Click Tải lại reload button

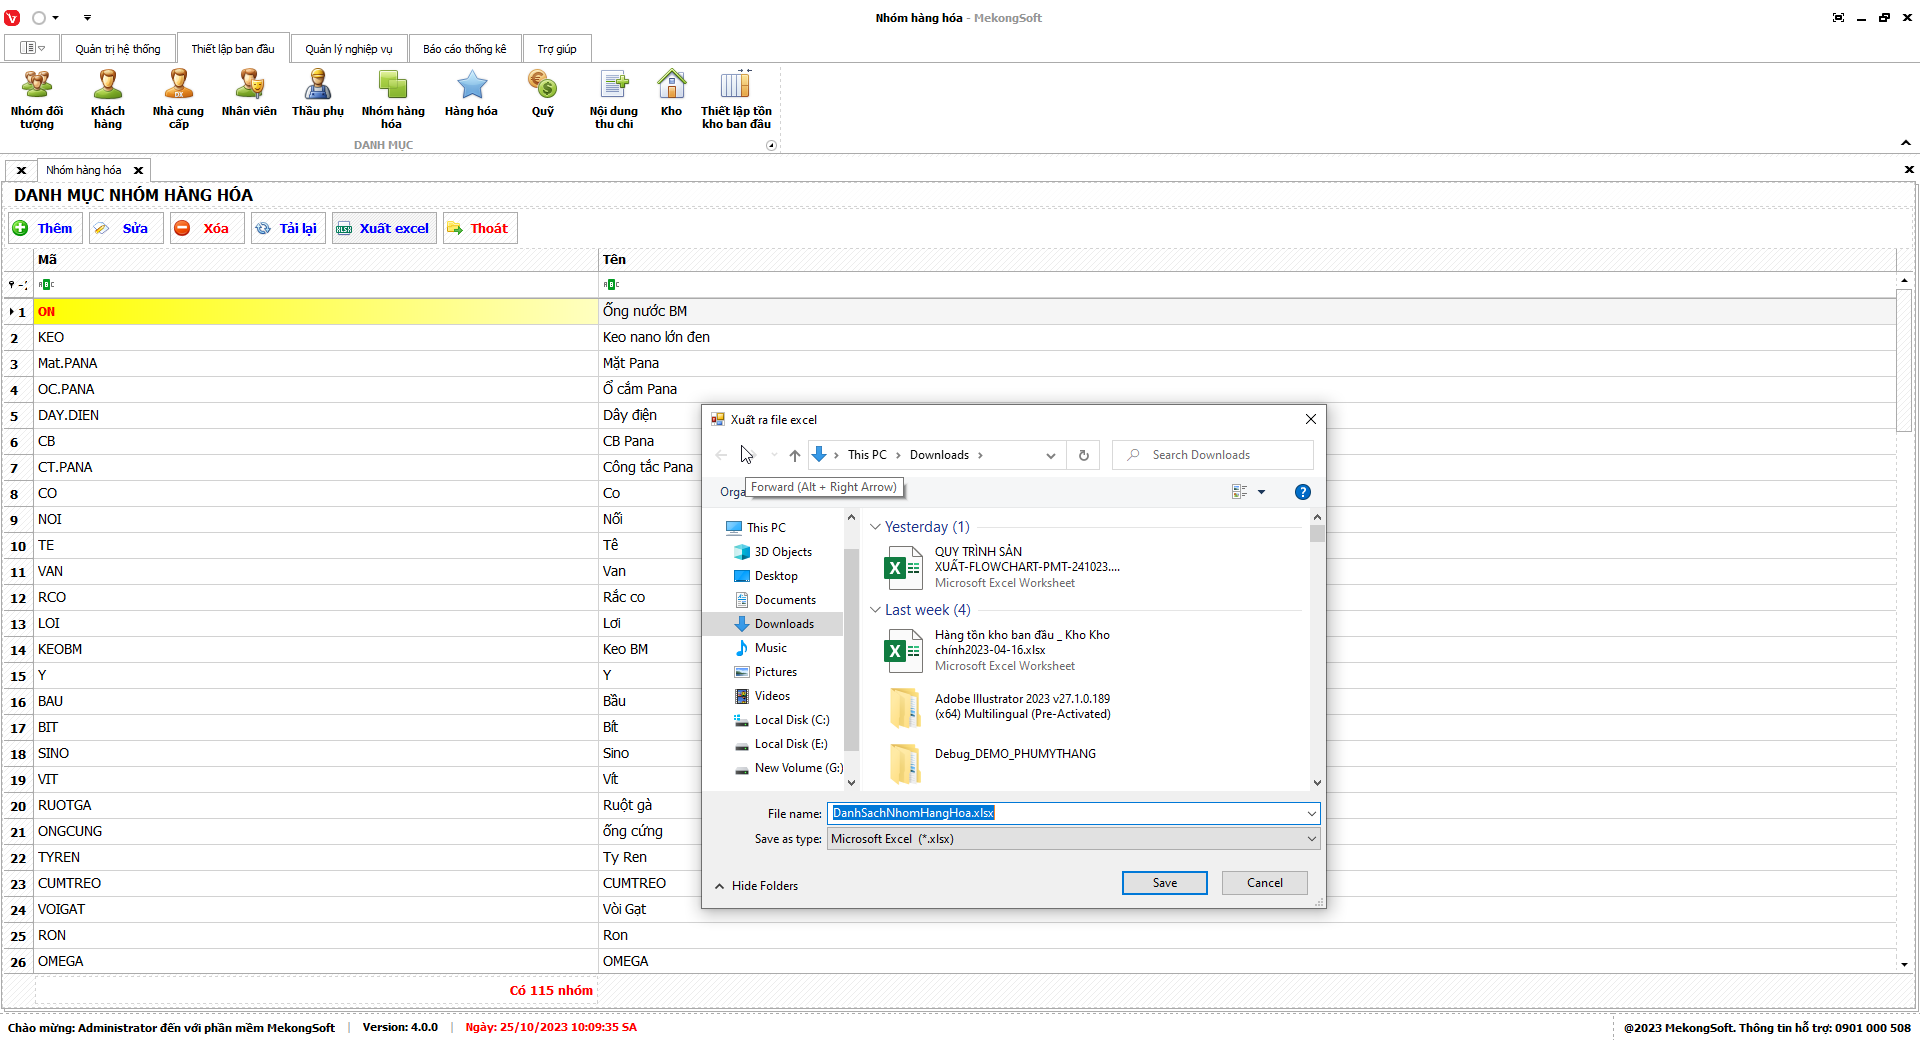288,228
